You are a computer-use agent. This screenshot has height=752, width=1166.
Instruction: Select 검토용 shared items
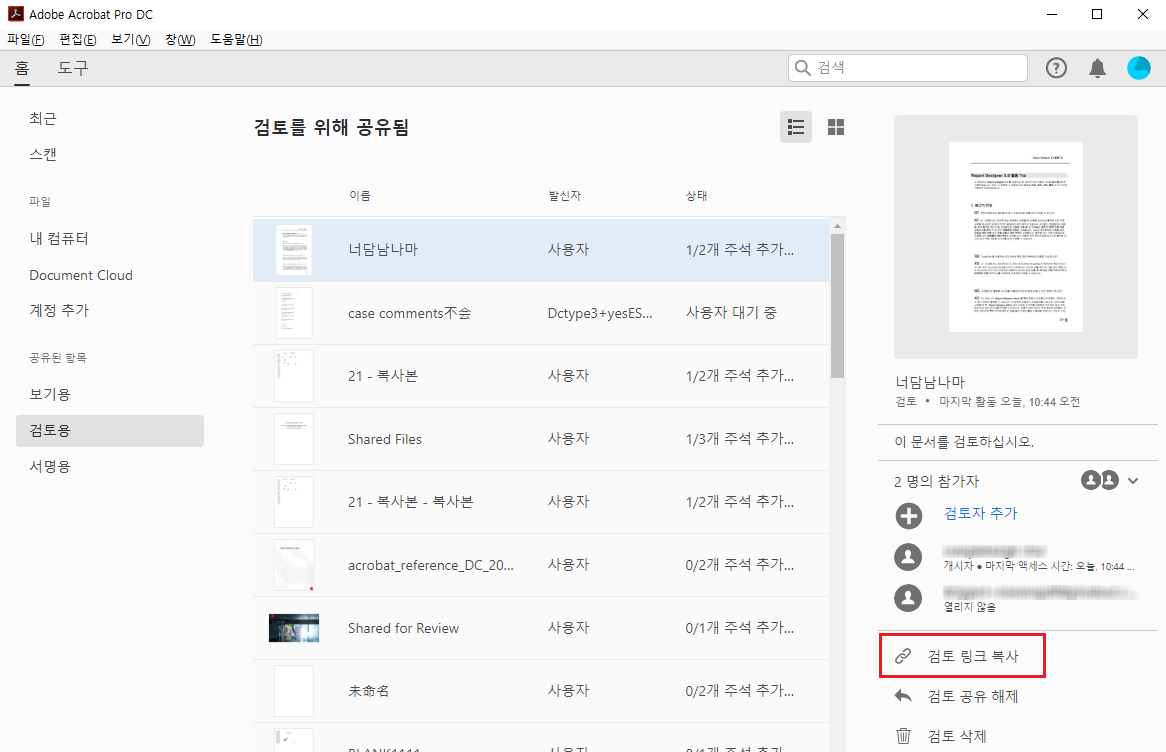point(110,431)
